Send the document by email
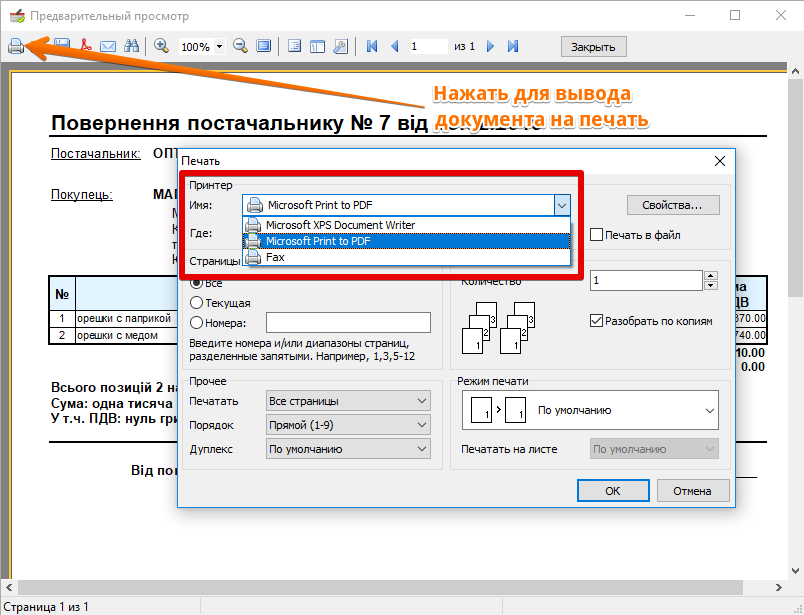Viewport: 804px width, 615px height. (x=108, y=46)
